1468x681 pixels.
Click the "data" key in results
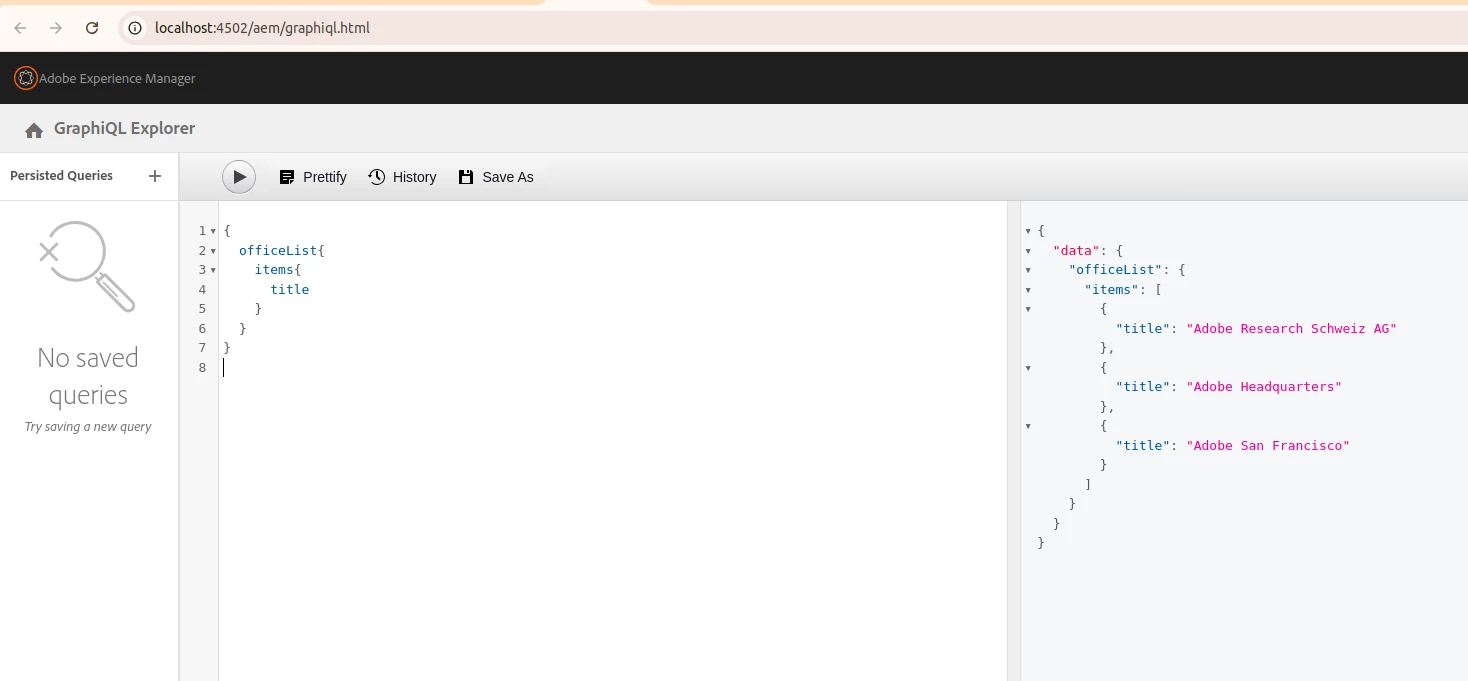1077,250
